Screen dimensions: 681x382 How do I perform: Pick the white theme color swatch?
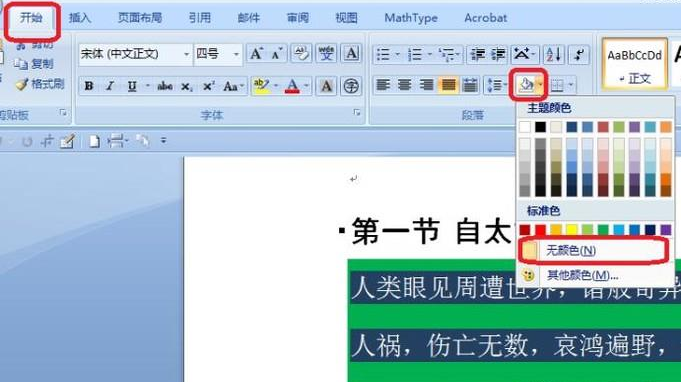point(525,127)
